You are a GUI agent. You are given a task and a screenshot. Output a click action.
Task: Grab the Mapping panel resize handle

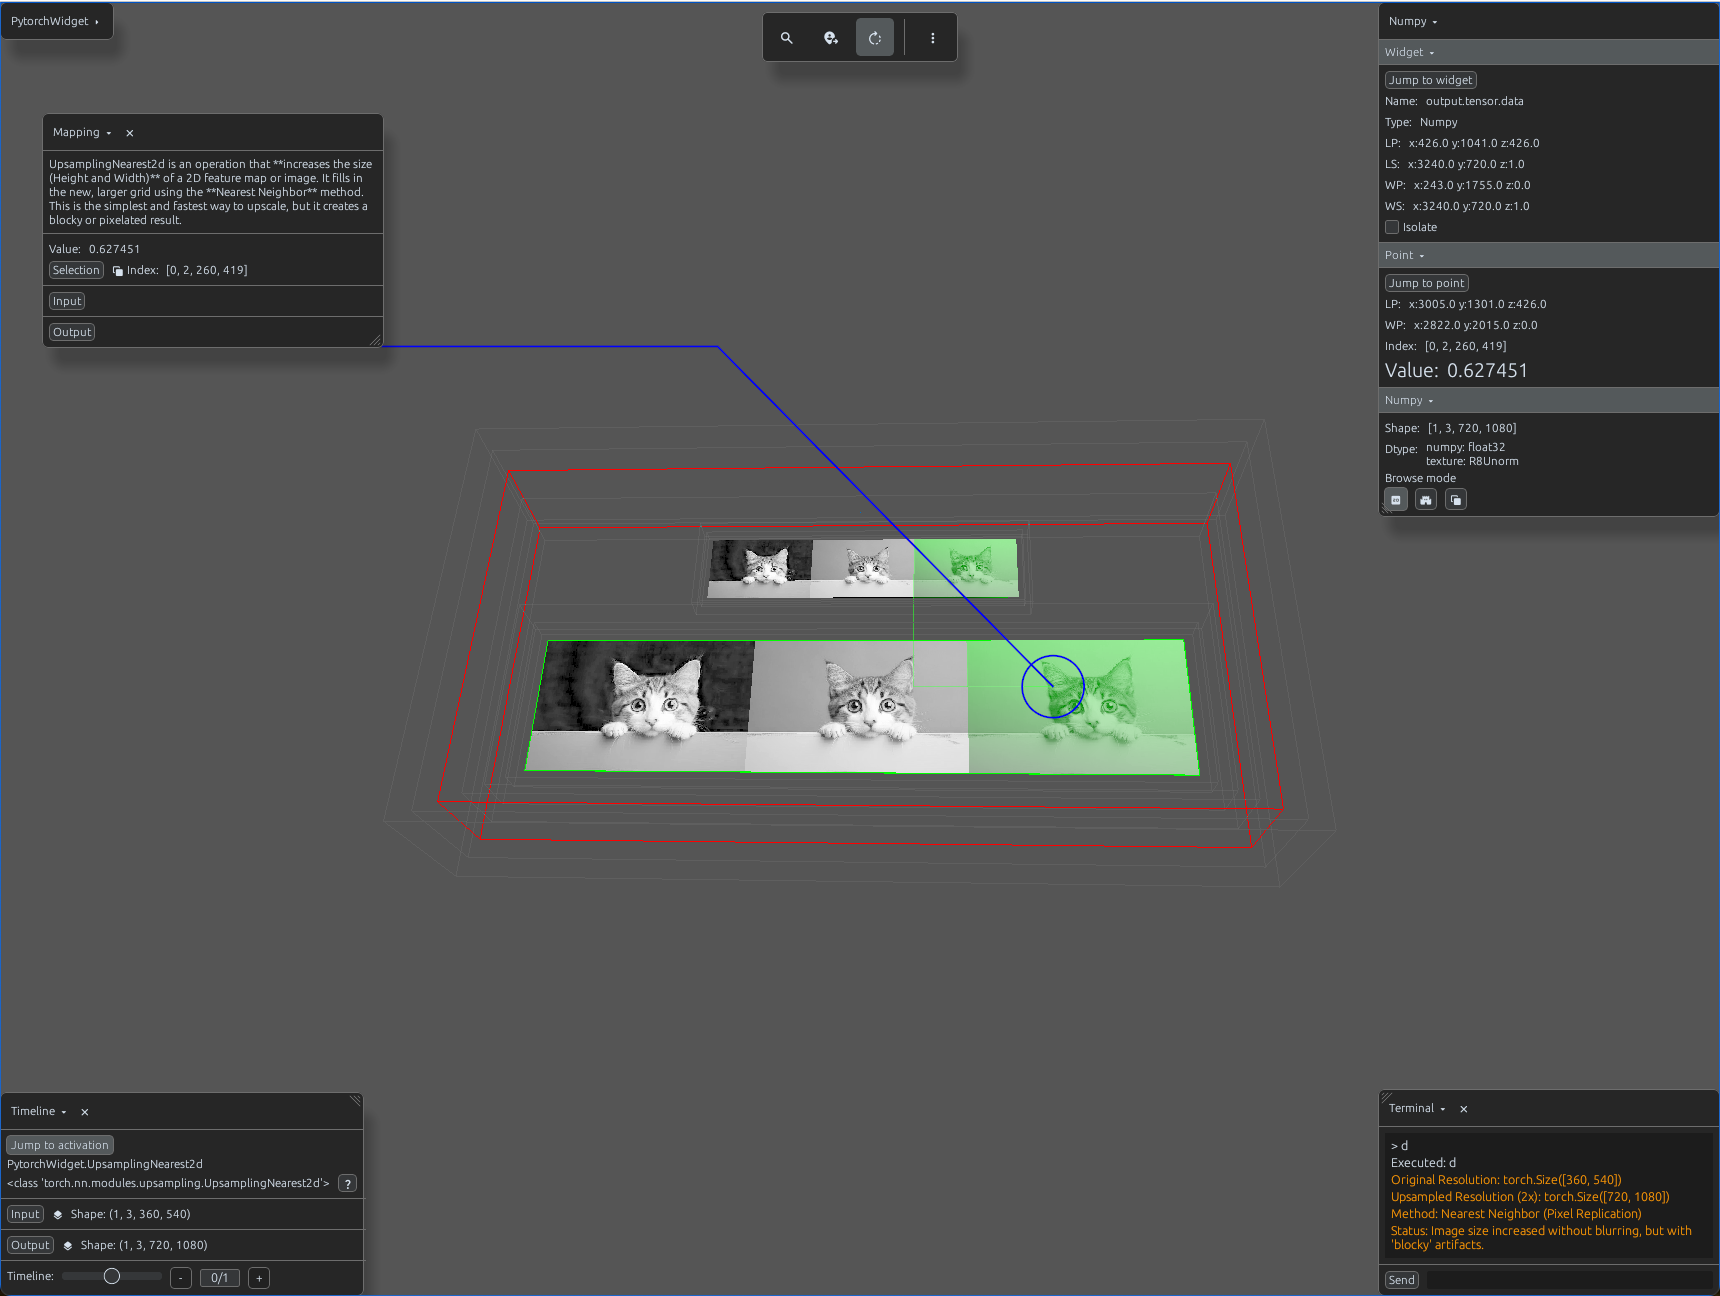pos(376,341)
